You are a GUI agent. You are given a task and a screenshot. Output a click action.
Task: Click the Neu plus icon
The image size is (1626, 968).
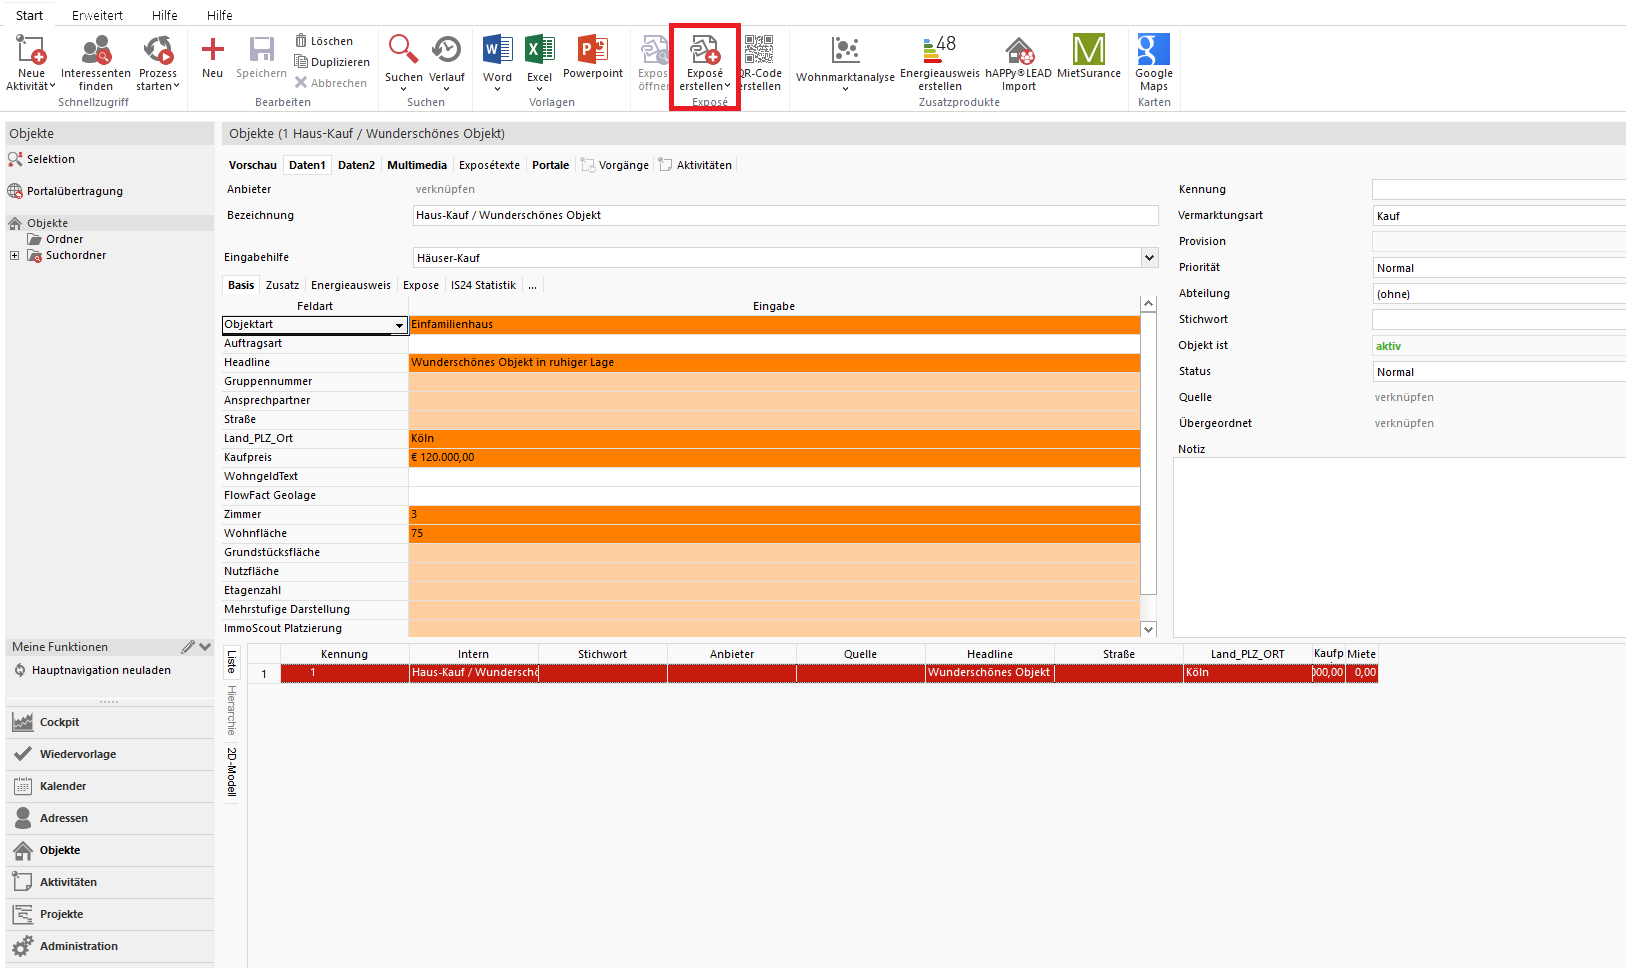(x=212, y=50)
